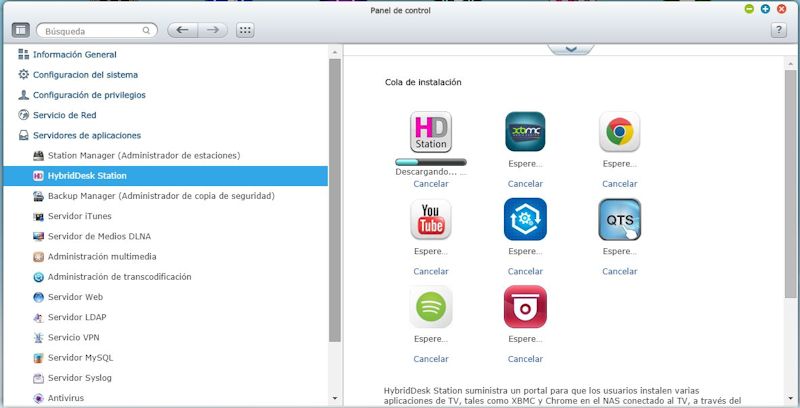Image resolution: width=800 pixels, height=408 pixels.
Task: Click the privileges user icon
Action: pos(23,95)
